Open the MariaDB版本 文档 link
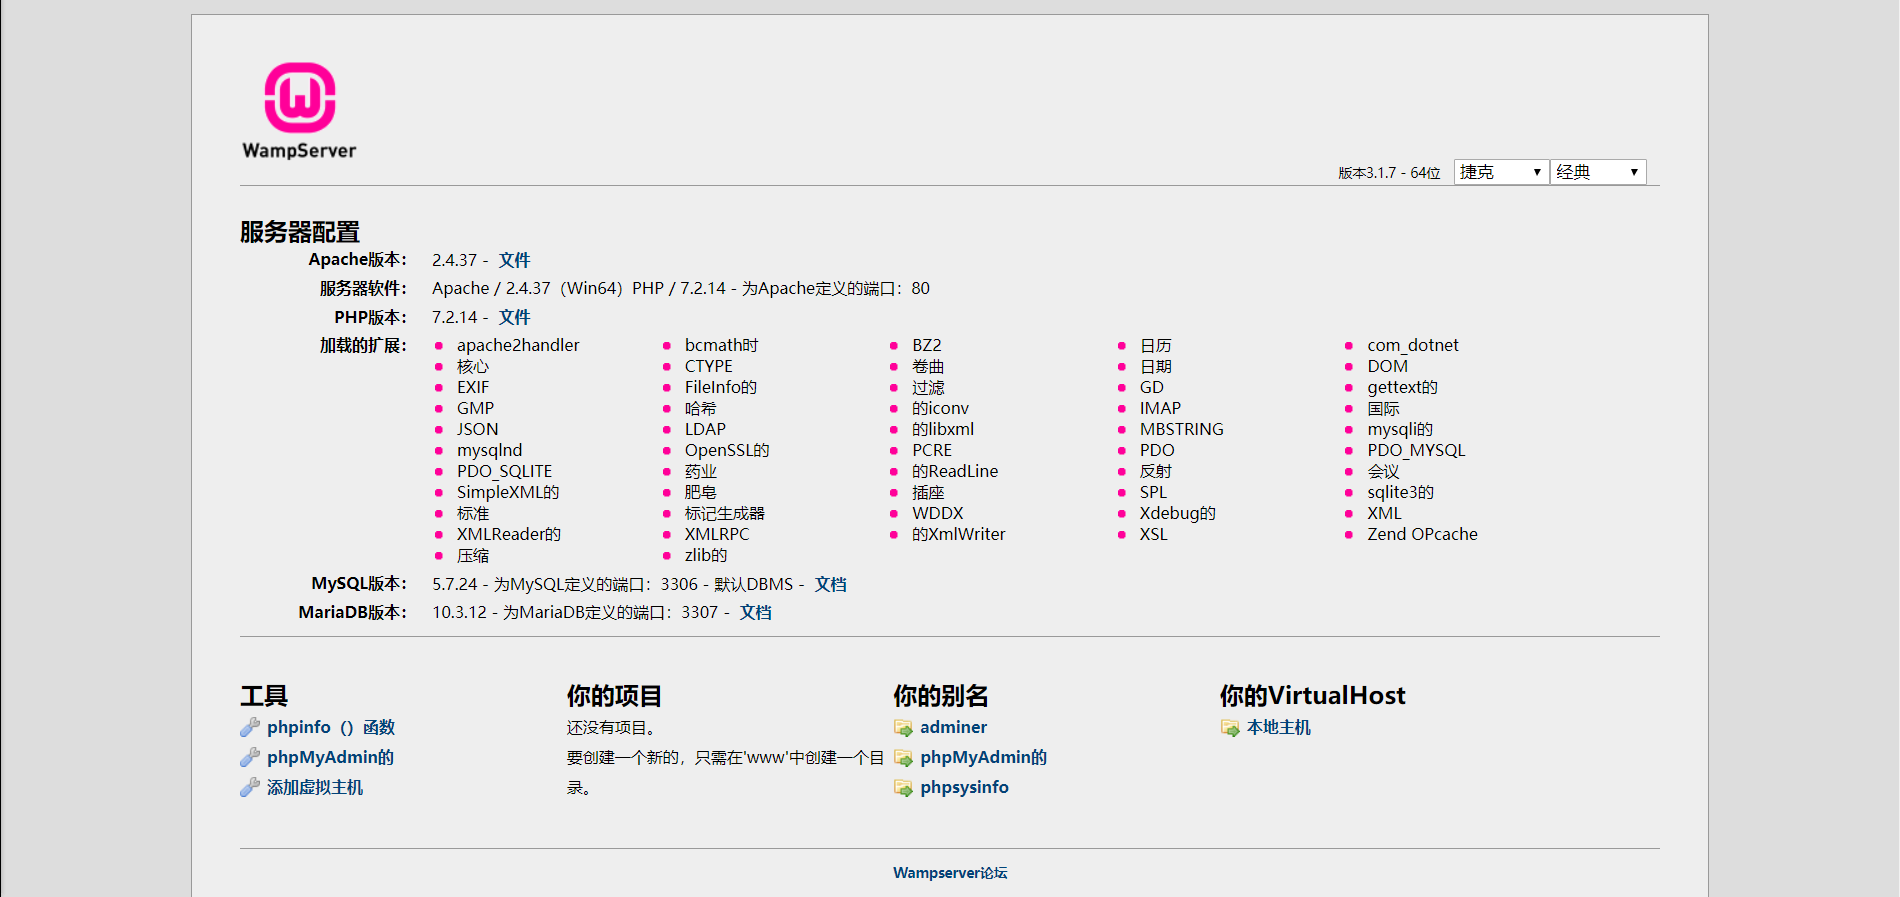This screenshot has height=897, width=1900. (755, 612)
